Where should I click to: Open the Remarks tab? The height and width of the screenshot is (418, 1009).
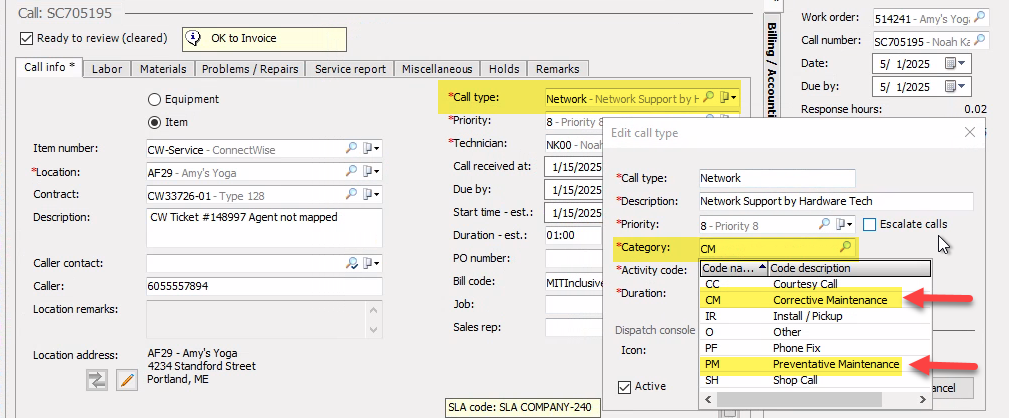click(557, 69)
